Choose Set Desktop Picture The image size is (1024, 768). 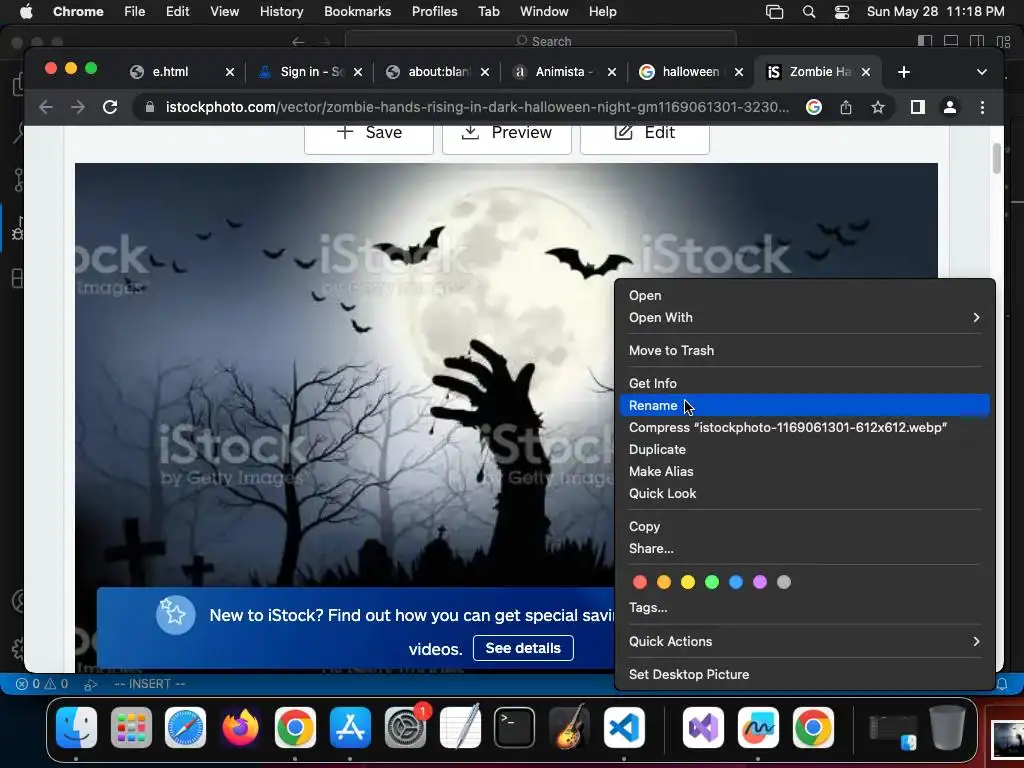tap(805, 675)
